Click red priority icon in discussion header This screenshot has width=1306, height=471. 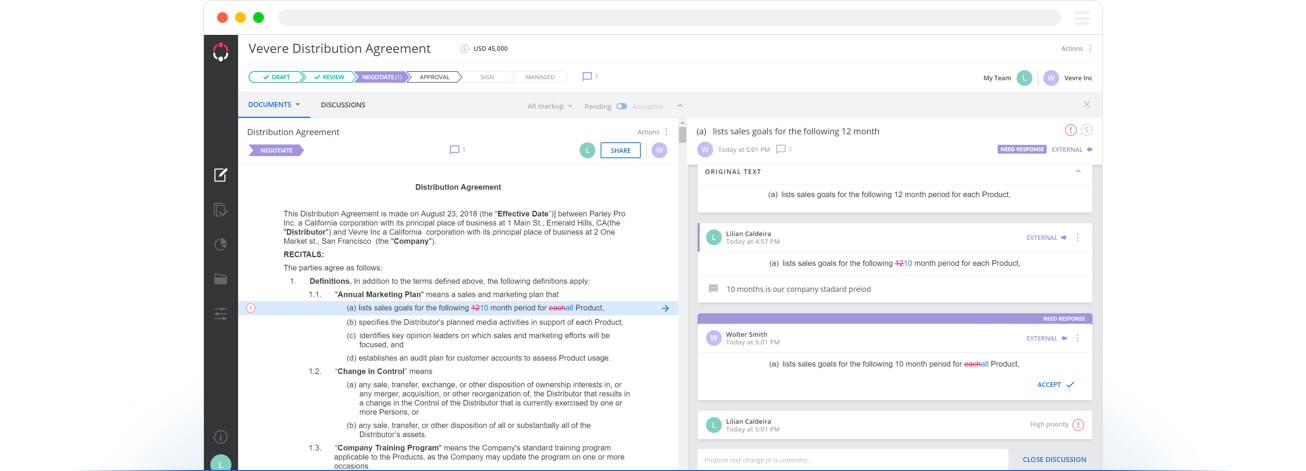pyautogui.click(x=1071, y=130)
